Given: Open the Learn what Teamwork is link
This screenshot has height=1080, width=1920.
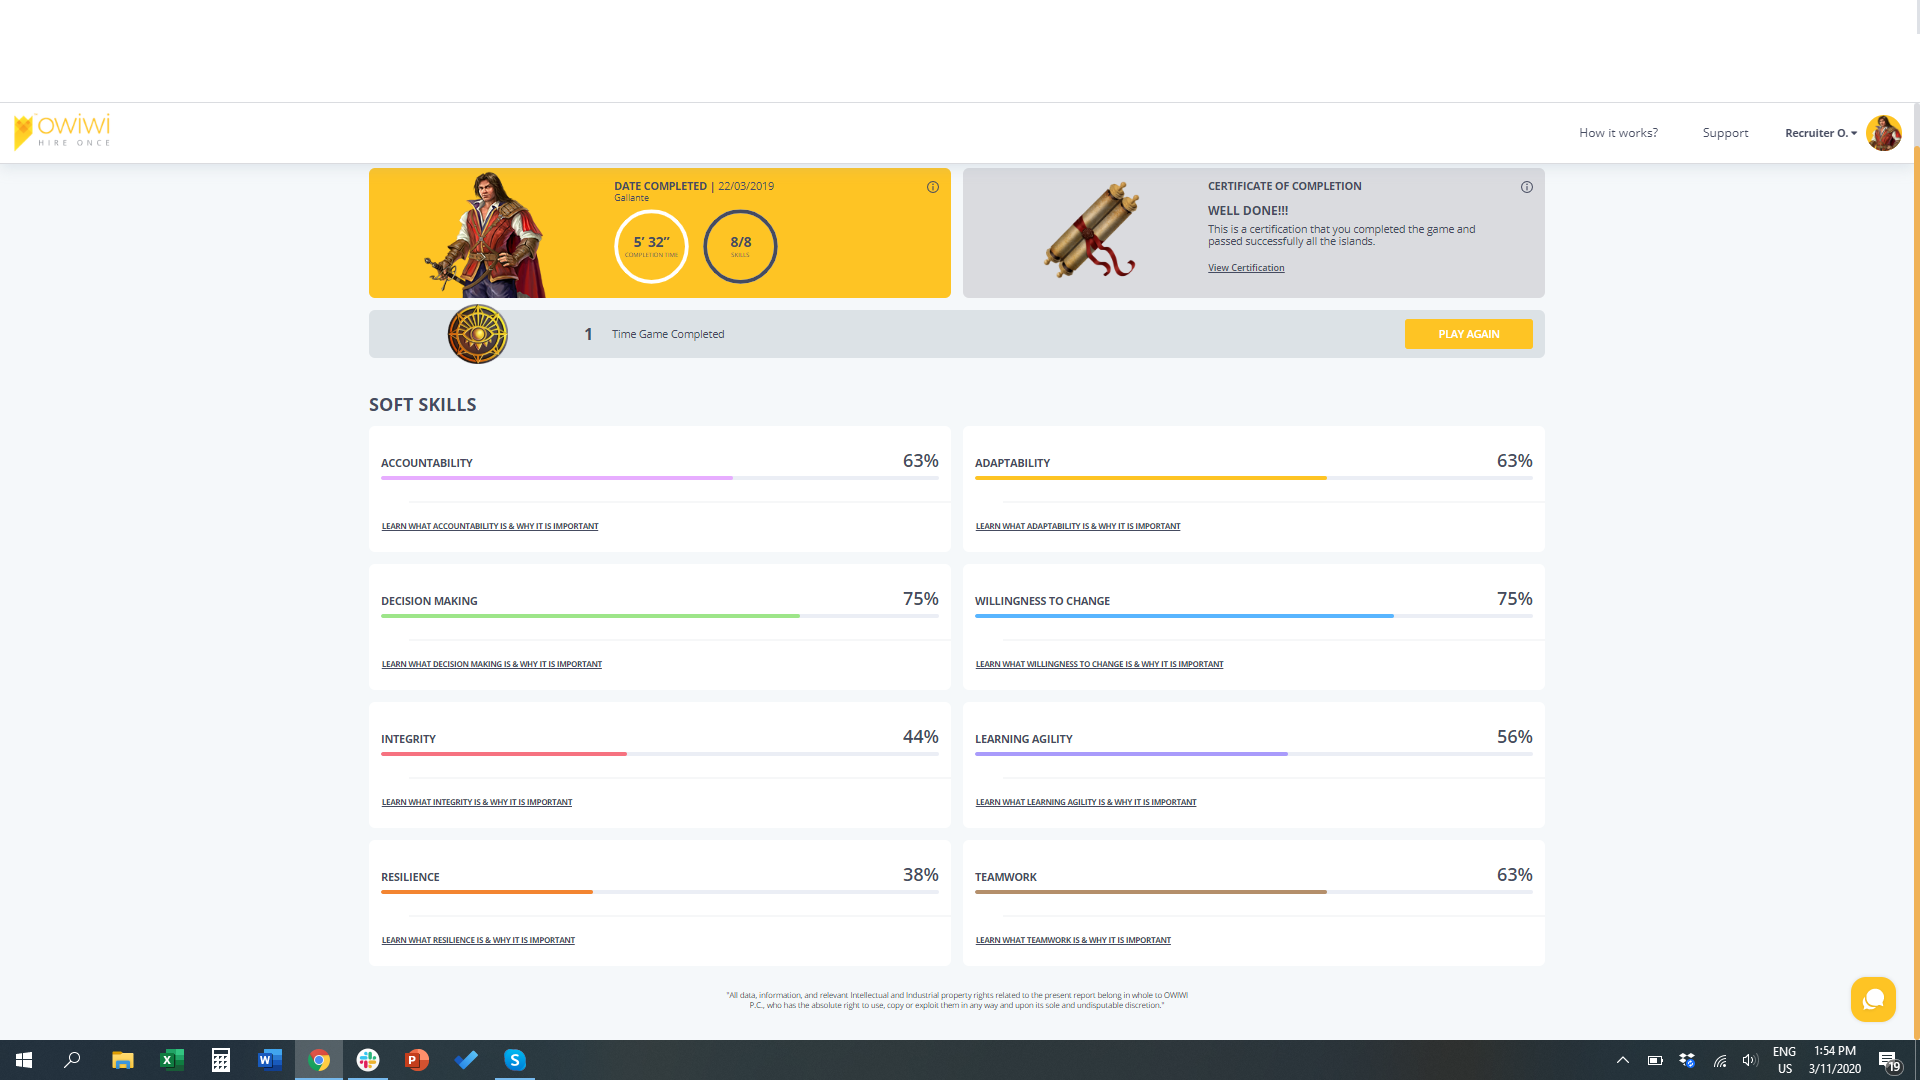Looking at the screenshot, I should click(1073, 940).
